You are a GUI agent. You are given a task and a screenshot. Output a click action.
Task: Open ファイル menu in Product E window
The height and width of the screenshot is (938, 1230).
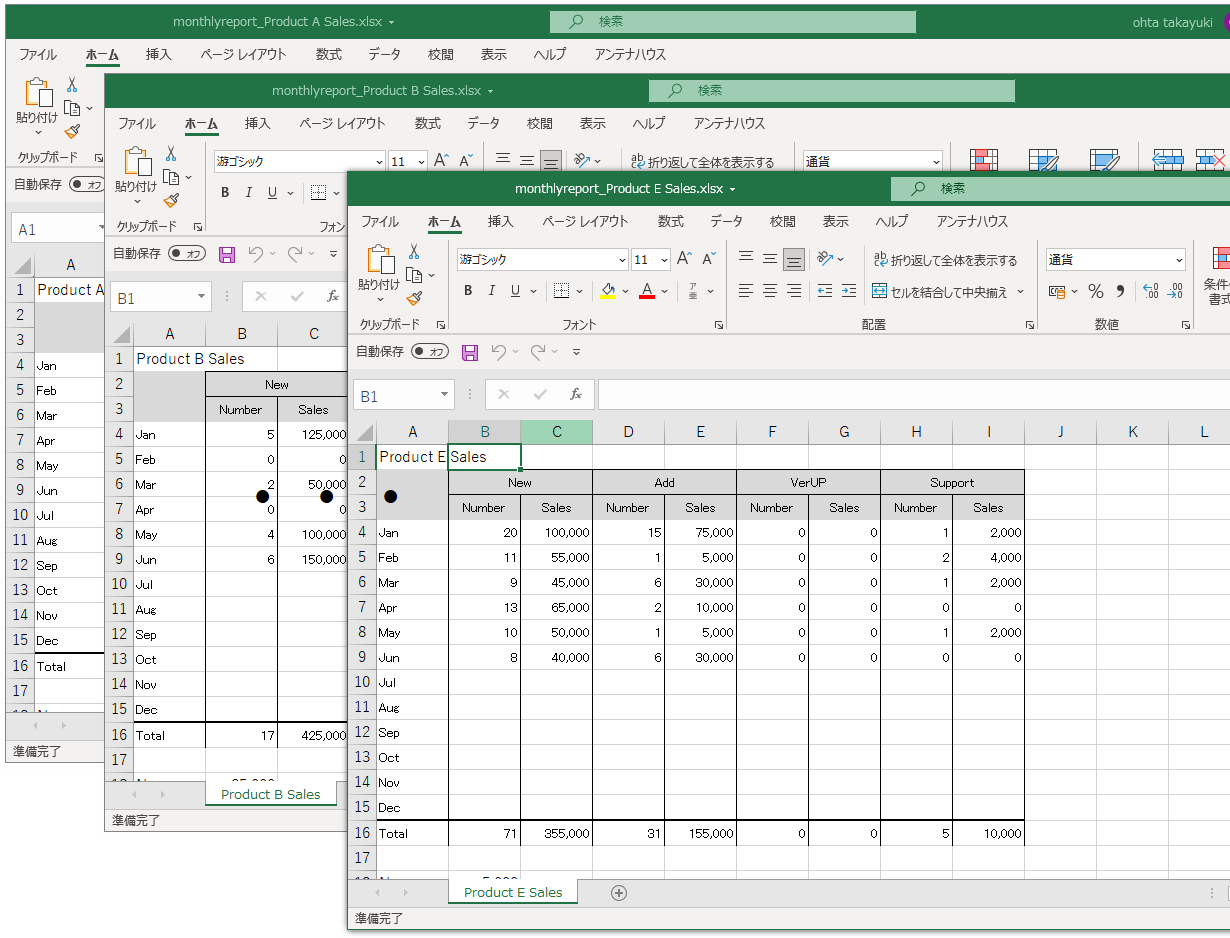pyautogui.click(x=380, y=222)
